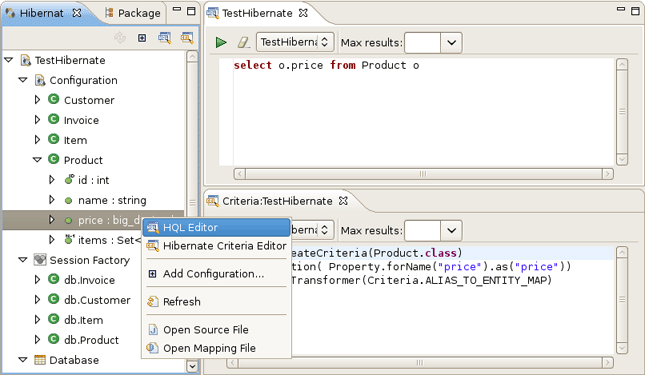Click the Product class icon in Configuration
Viewport: 645px width, 375px height.
[53, 159]
